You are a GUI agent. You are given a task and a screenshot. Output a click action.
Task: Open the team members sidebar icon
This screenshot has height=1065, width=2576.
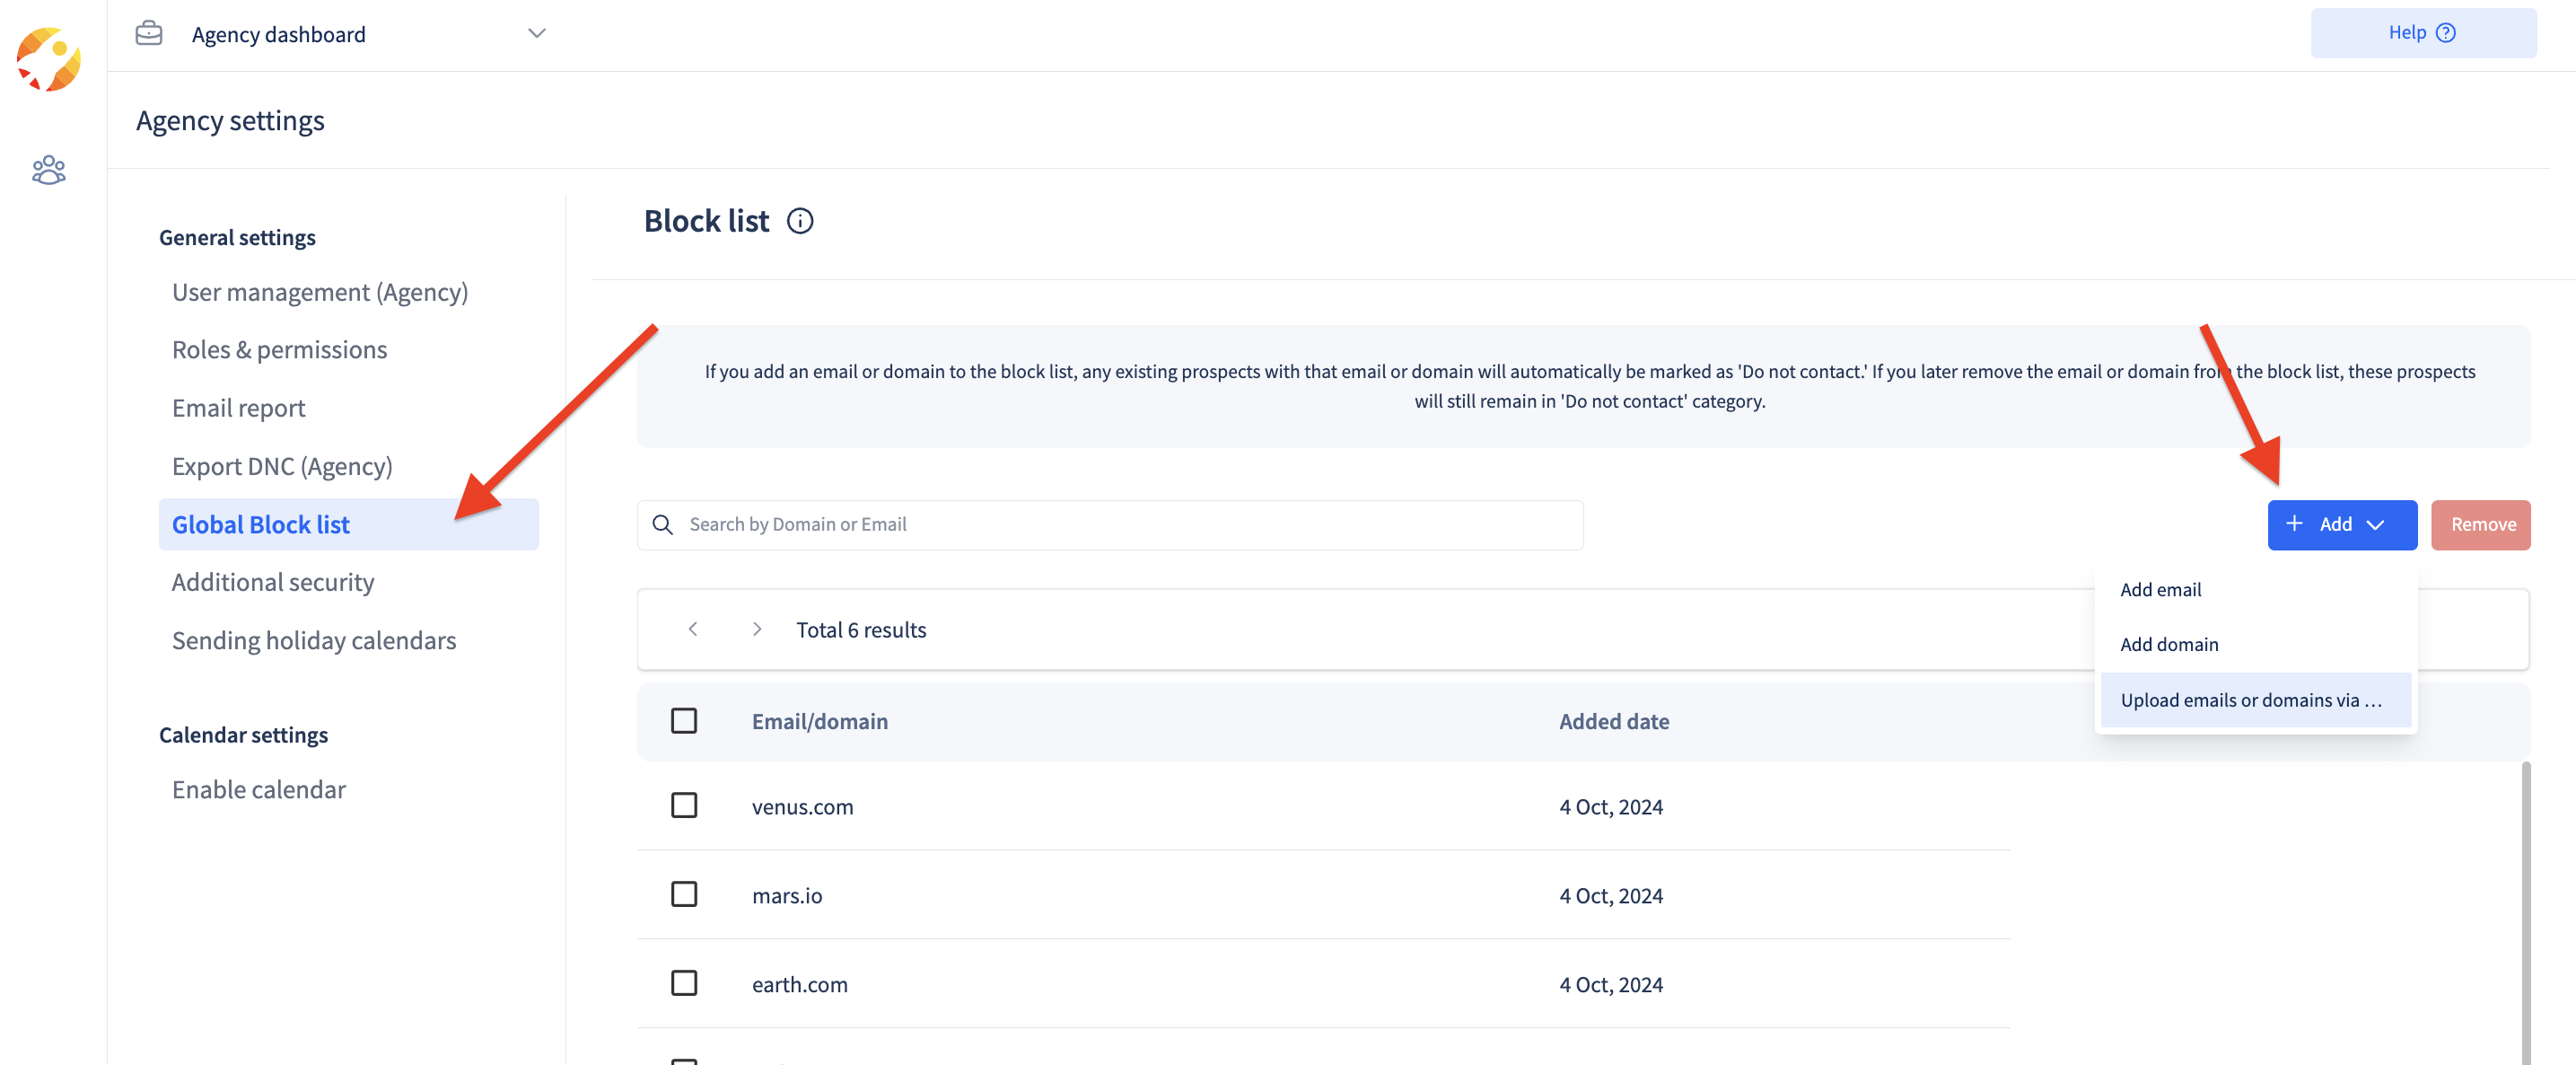pyautogui.click(x=48, y=170)
